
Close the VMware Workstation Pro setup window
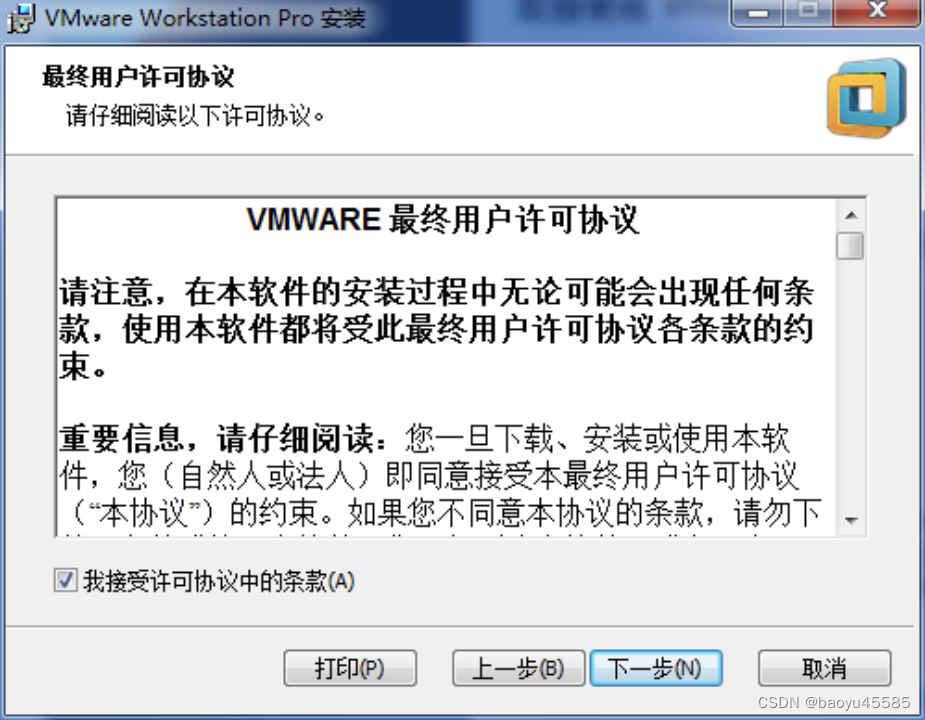click(878, 12)
